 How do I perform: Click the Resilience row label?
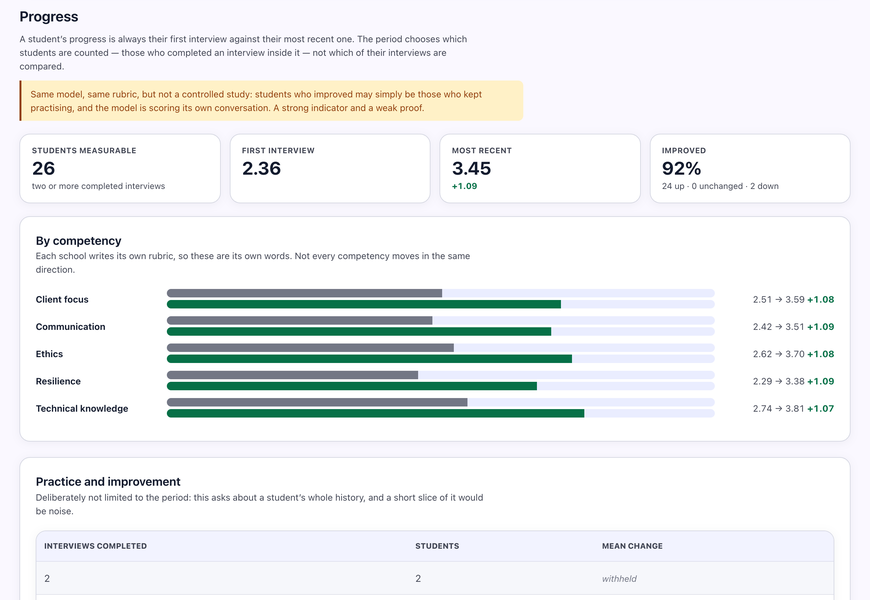[58, 381]
